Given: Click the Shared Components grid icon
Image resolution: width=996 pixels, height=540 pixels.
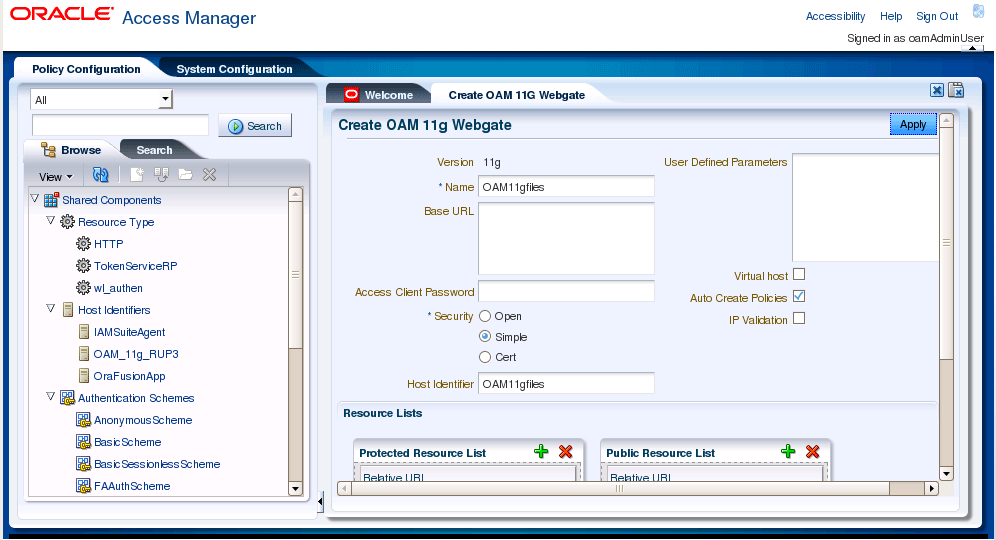Looking at the screenshot, I should point(51,199).
